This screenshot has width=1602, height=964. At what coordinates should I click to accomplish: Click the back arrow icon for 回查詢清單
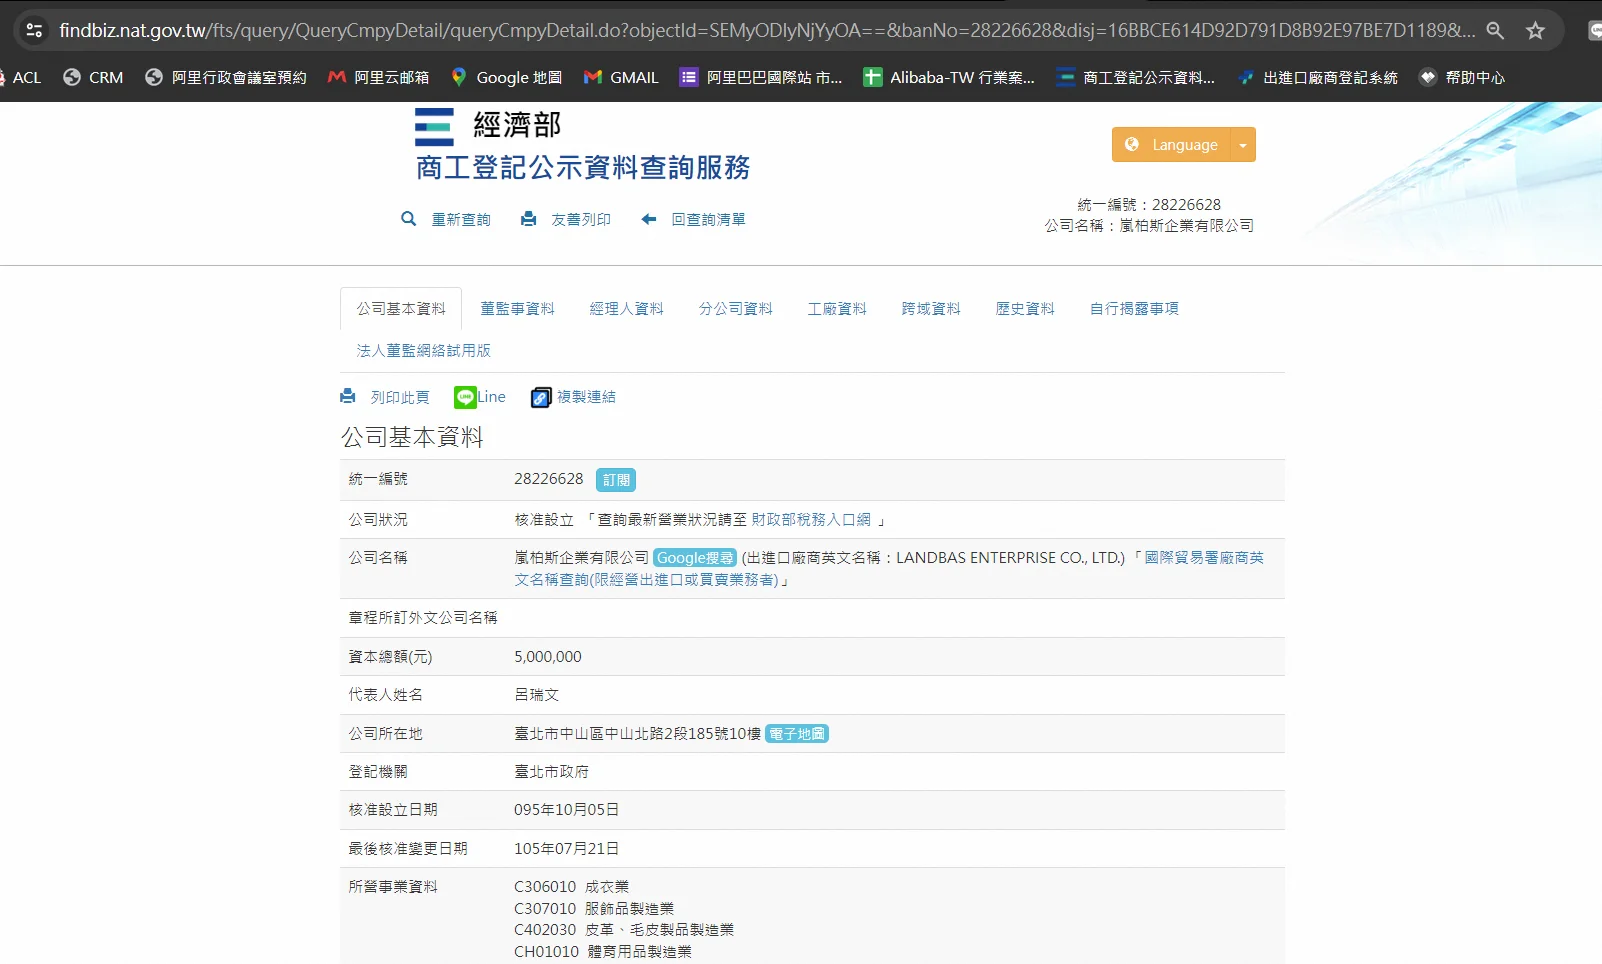[x=649, y=219]
